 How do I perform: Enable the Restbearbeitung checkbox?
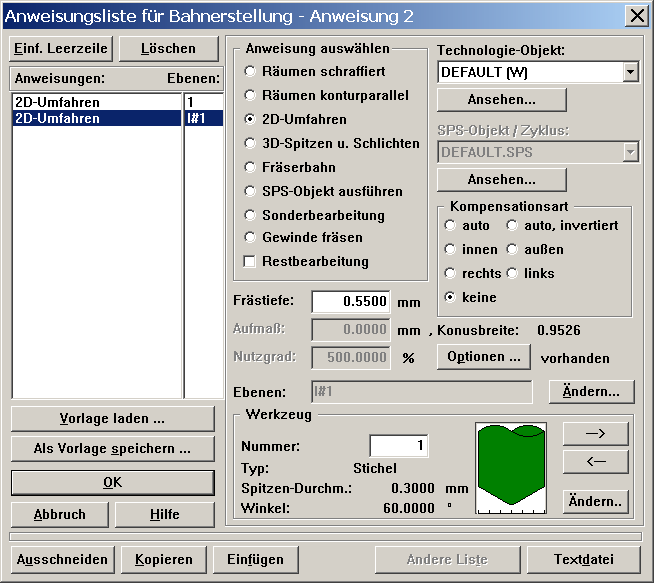click(250, 262)
